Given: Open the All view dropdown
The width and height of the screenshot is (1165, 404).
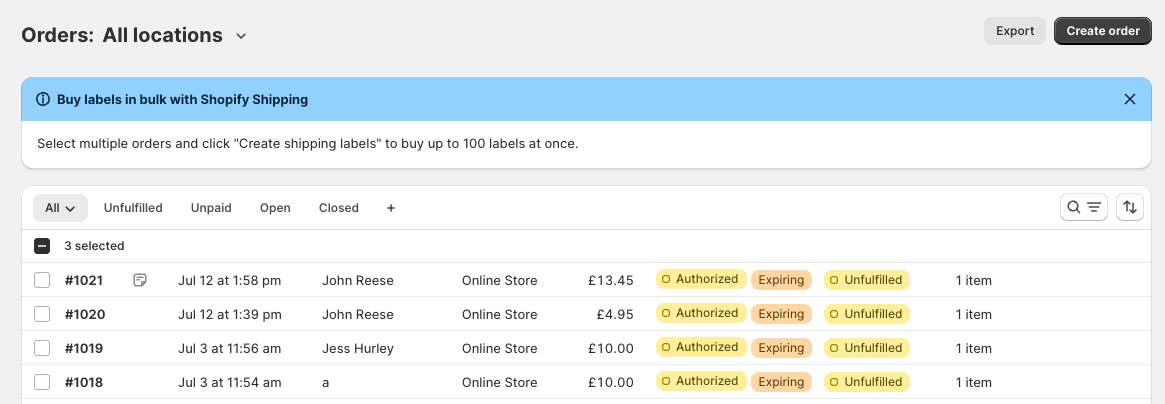Looking at the screenshot, I should click(60, 208).
